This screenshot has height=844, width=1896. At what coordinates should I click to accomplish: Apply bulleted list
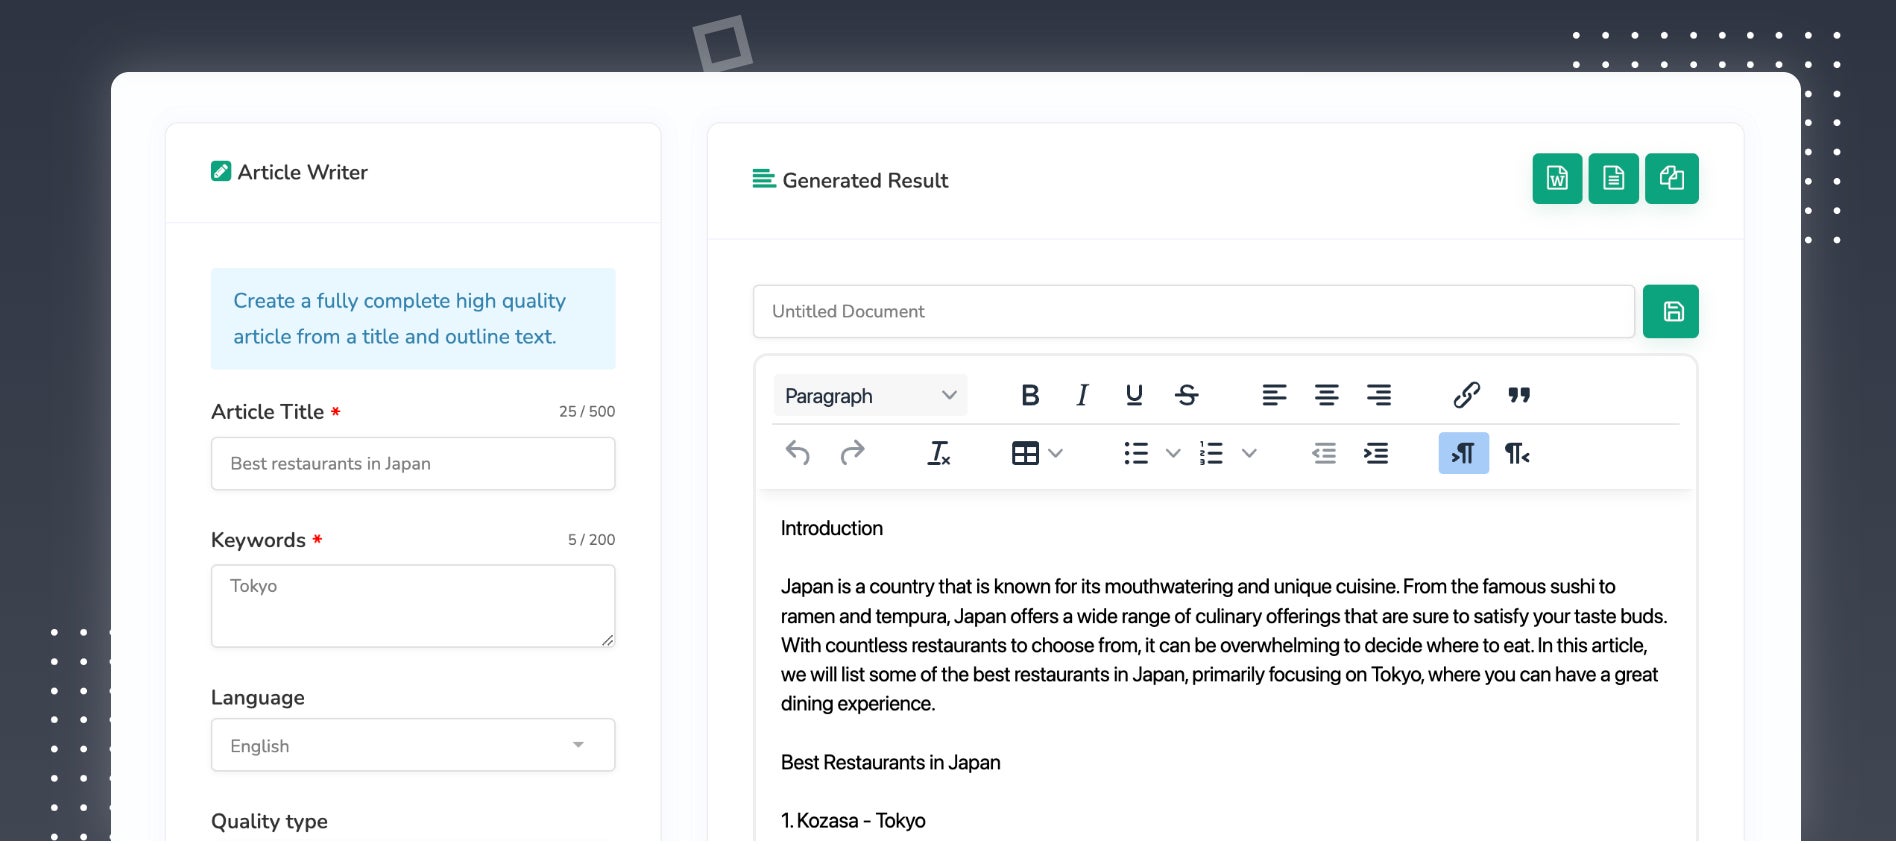tap(1136, 453)
